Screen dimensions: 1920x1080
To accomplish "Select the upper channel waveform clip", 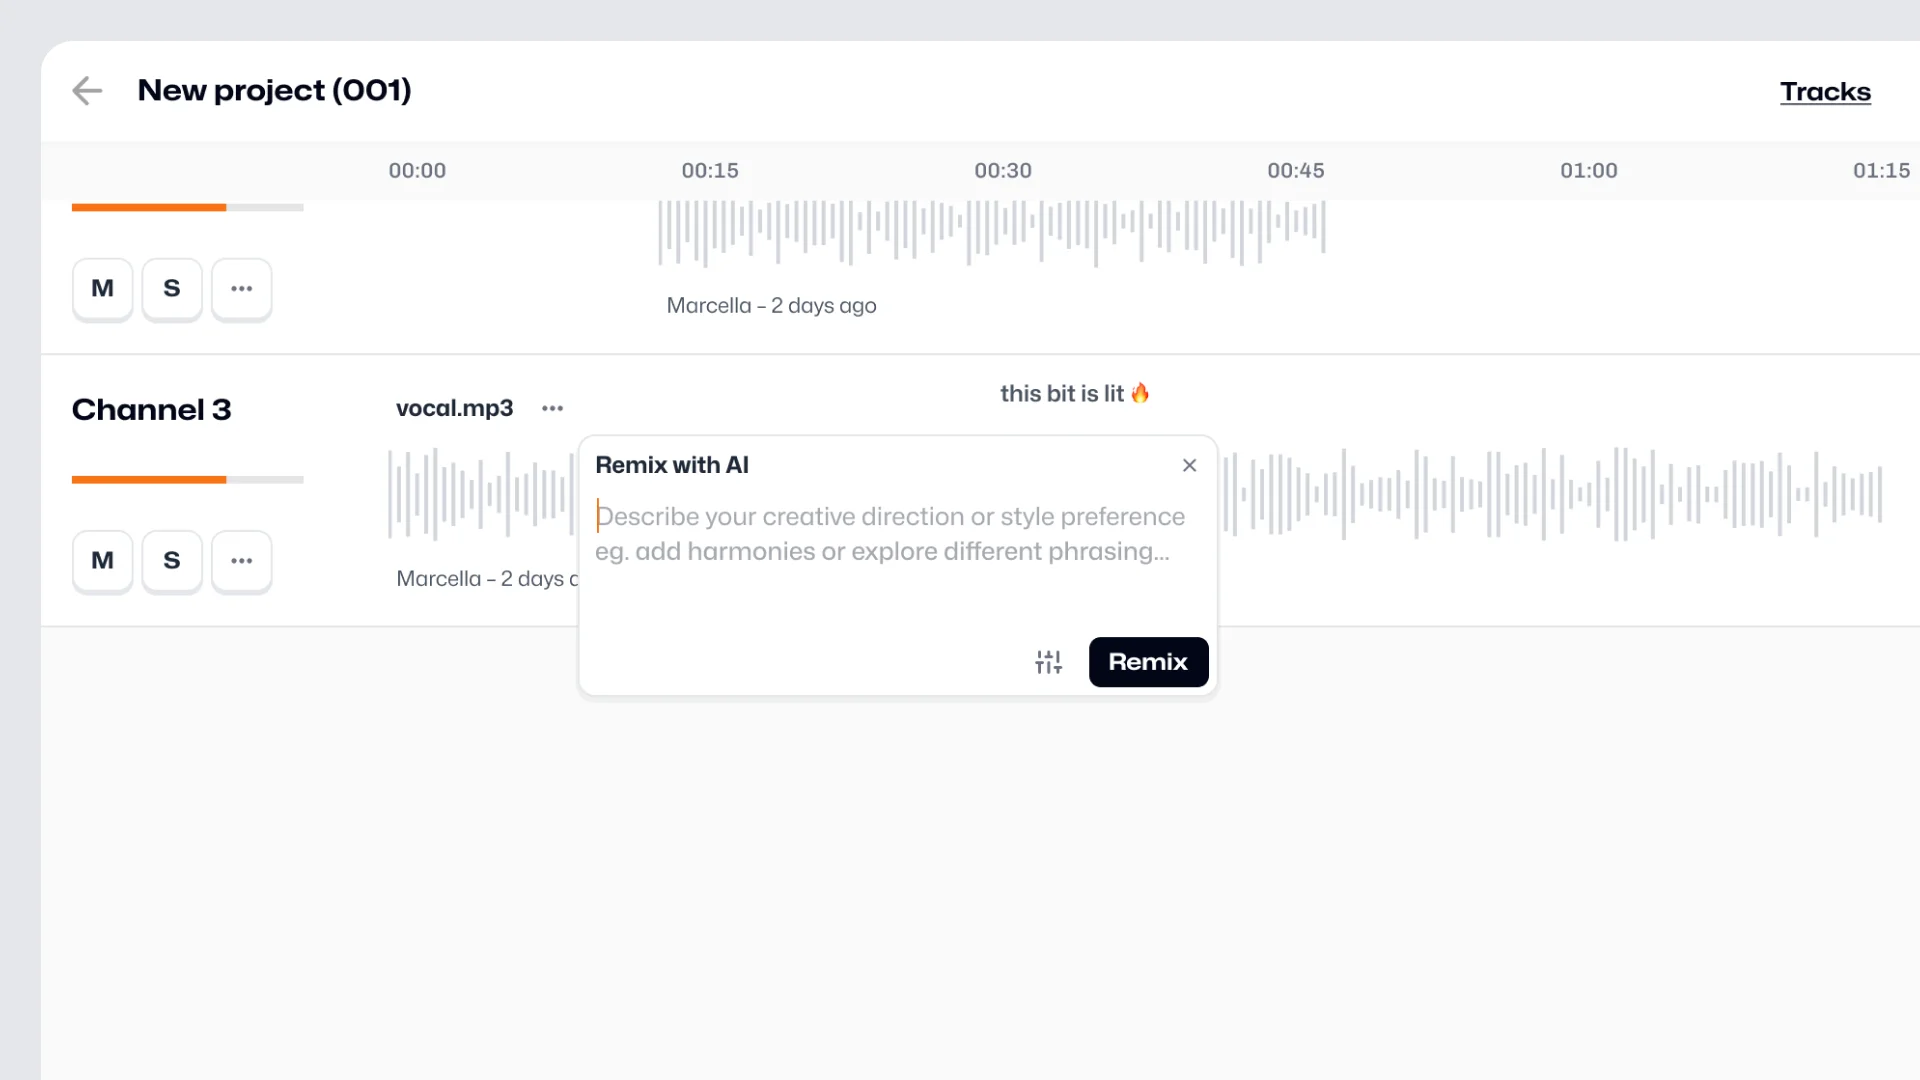I will point(990,232).
